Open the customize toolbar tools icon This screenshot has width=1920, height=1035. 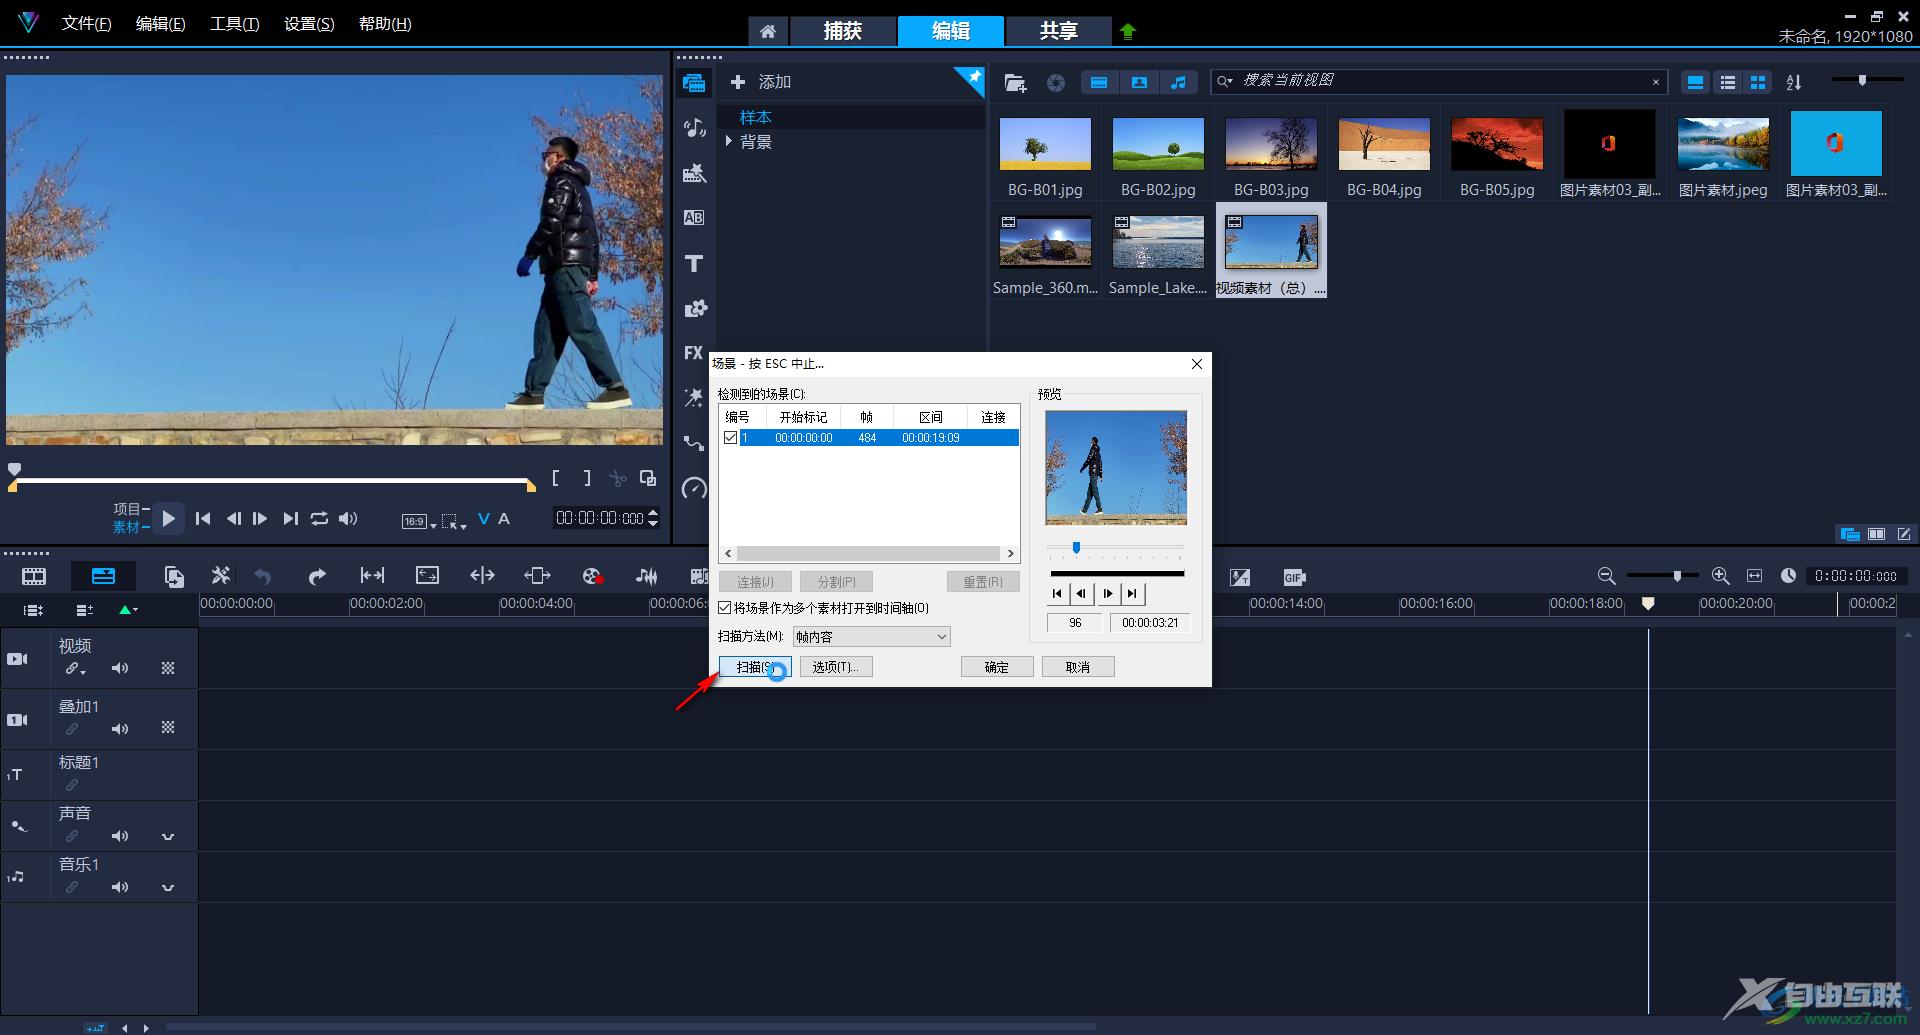point(221,576)
